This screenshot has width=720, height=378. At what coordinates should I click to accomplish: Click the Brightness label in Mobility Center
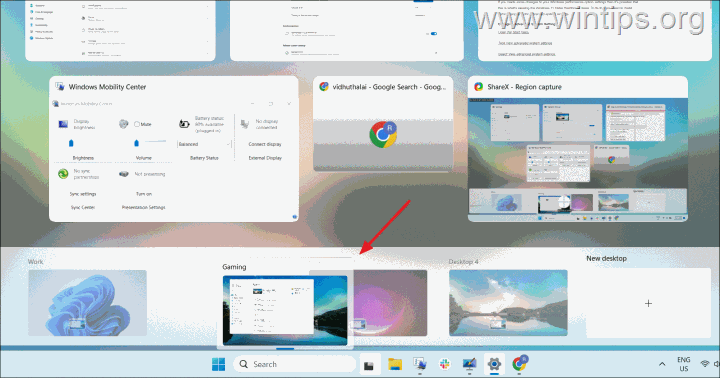(x=83, y=158)
